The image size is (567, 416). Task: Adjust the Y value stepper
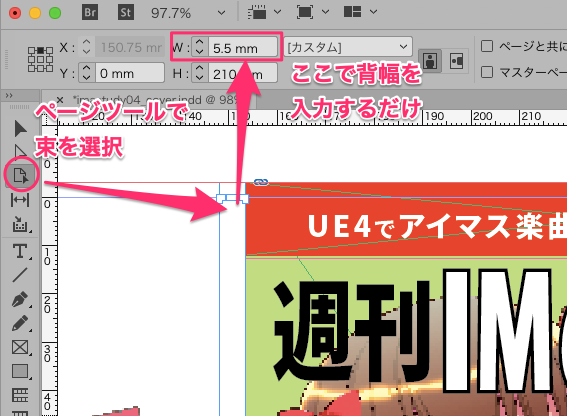tap(86, 73)
